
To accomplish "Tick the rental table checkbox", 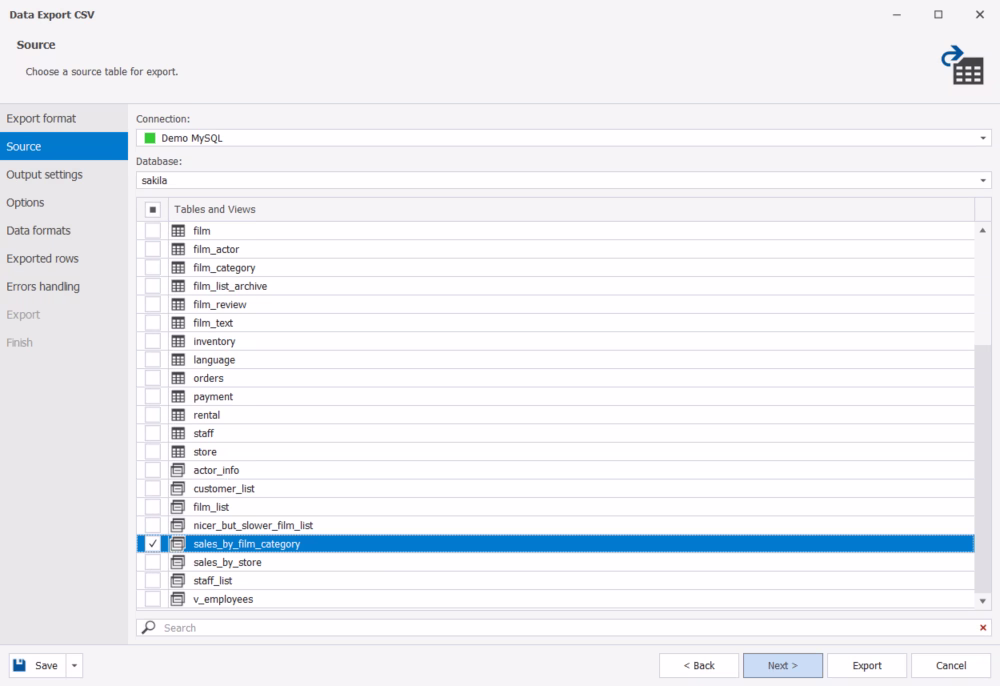I will (152, 415).
